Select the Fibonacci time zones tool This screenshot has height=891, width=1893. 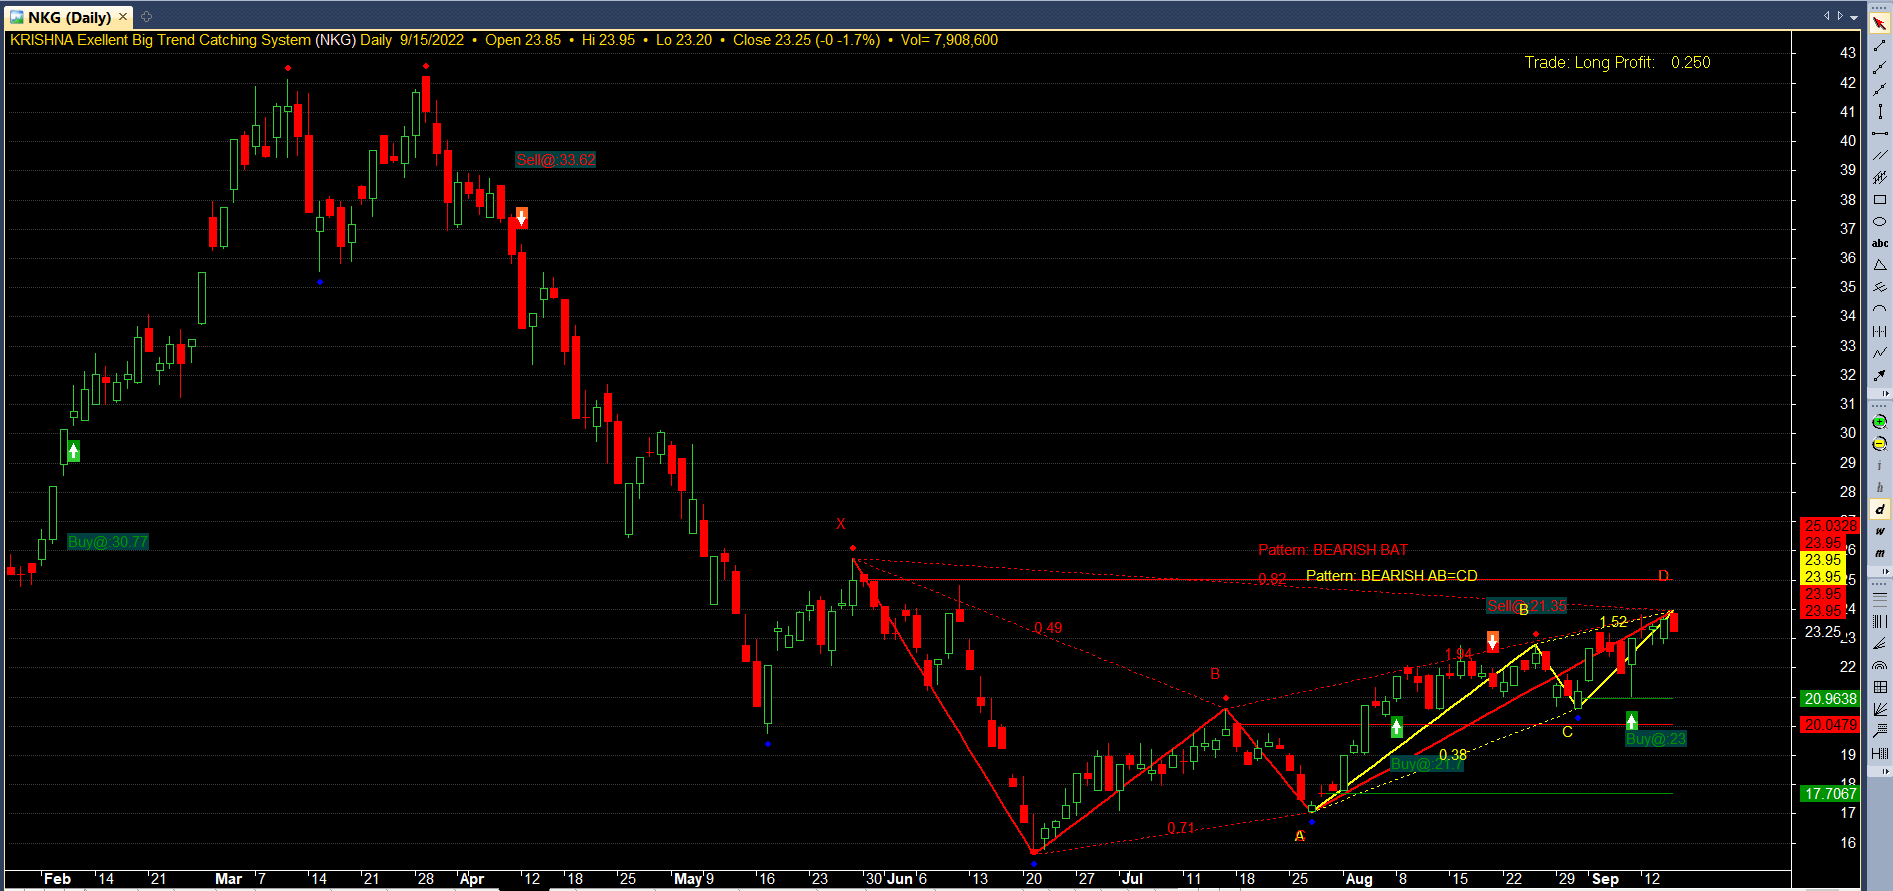click(1880, 621)
